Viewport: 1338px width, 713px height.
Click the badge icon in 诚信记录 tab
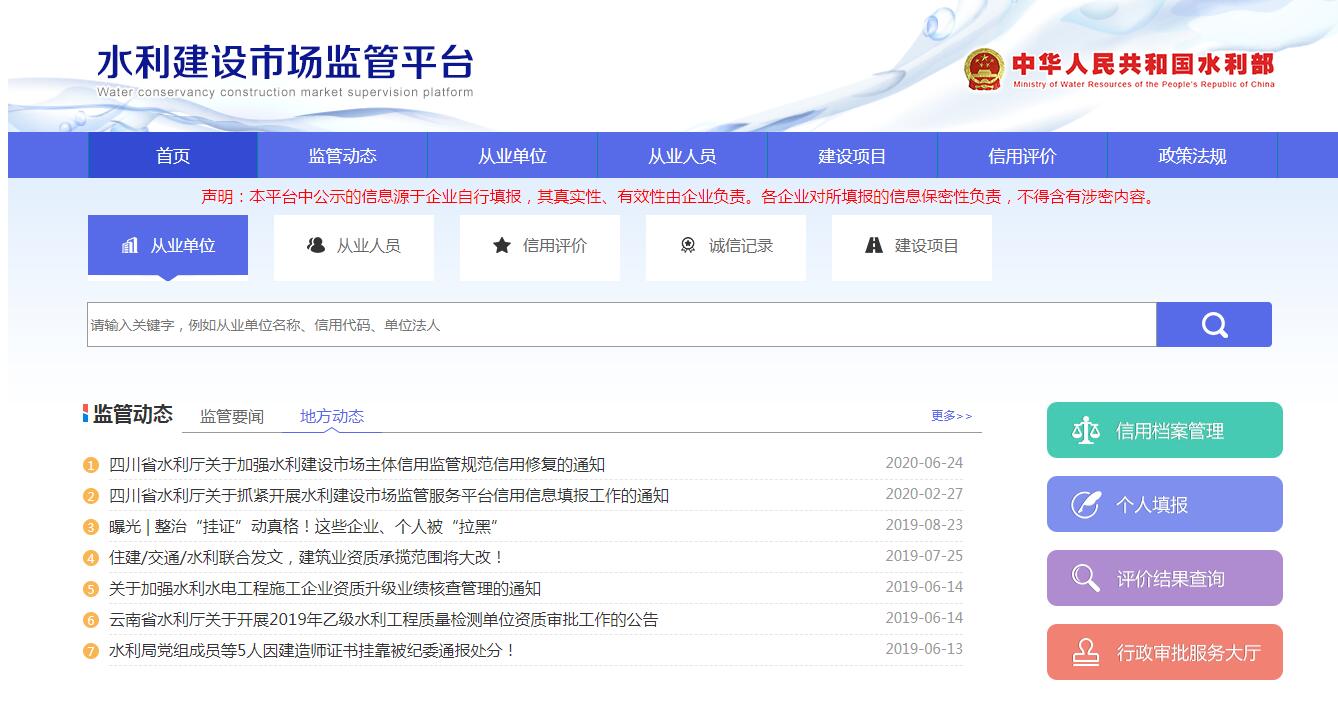(x=688, y=245)
